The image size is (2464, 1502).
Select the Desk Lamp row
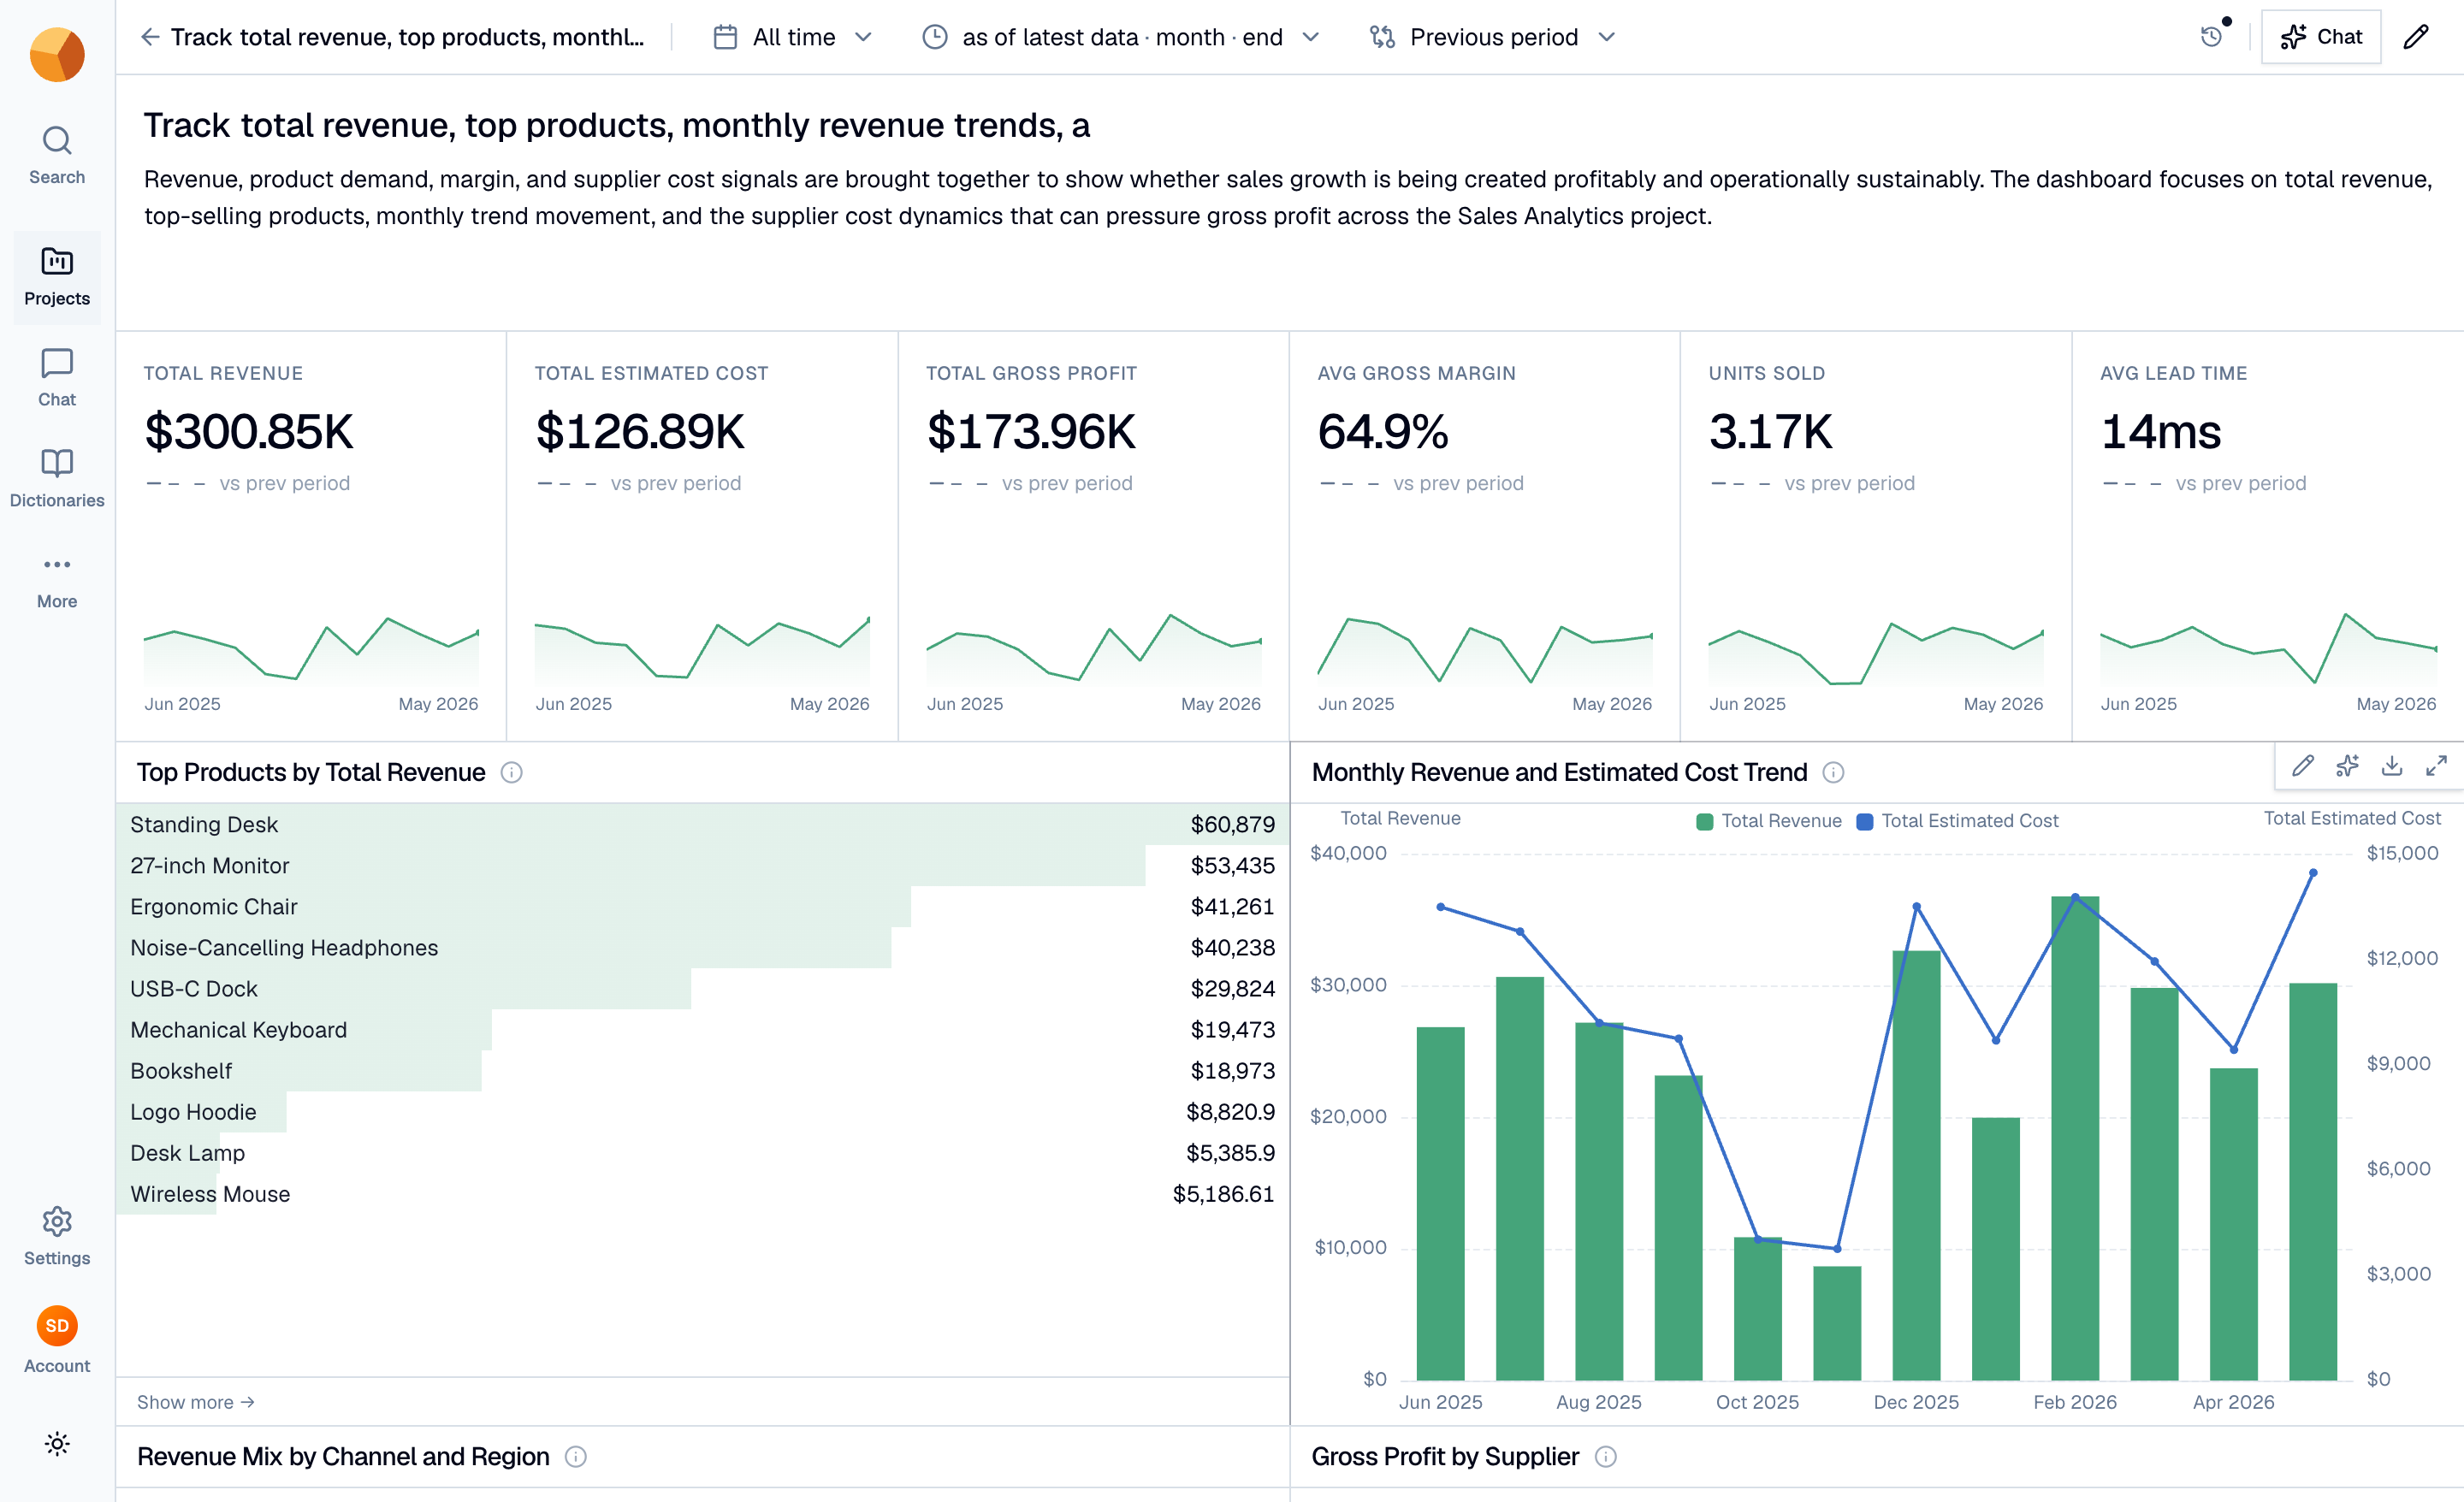click(702, 1152)
